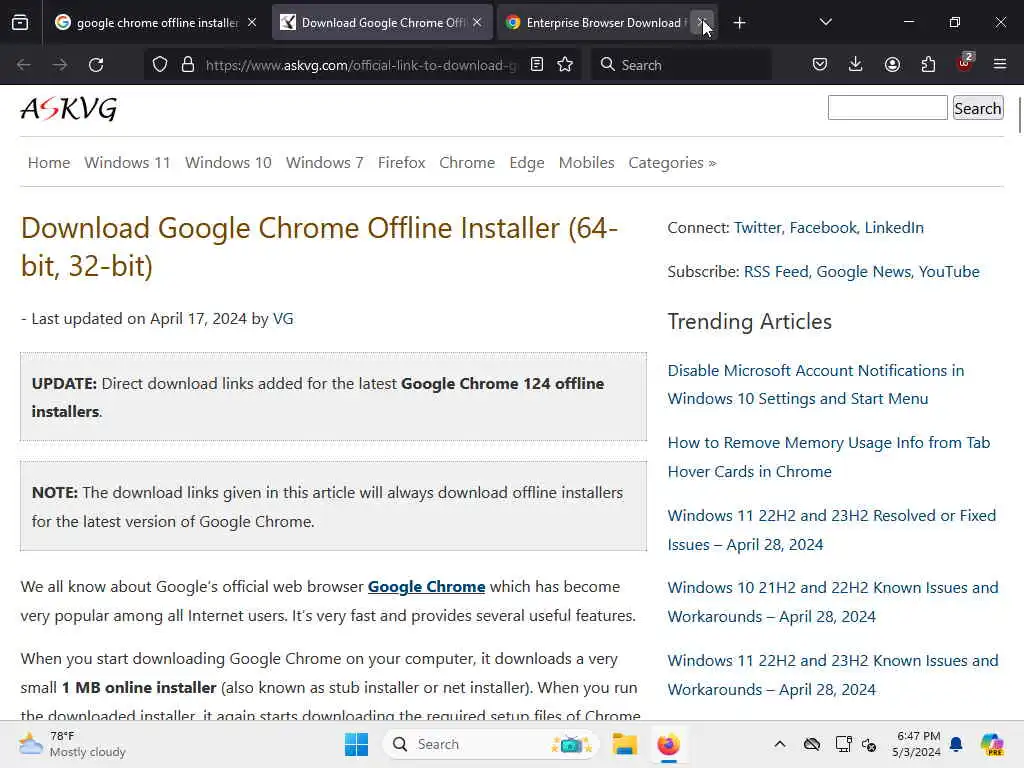This screenshot has height=768, width=1024.
Task: Click the taskbar Search box
Action: click(x=491, y=744)
